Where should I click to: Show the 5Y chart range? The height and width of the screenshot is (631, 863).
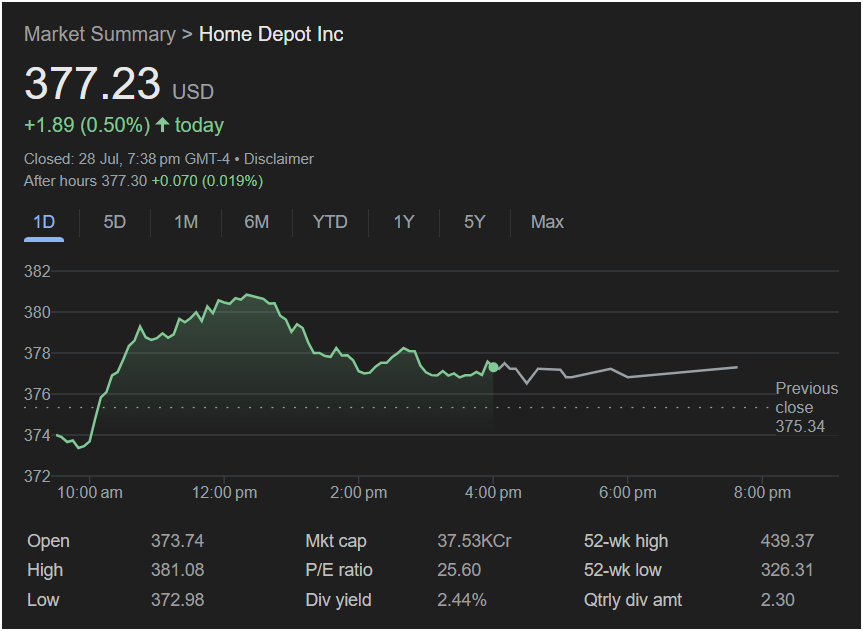tap(474, 222)
